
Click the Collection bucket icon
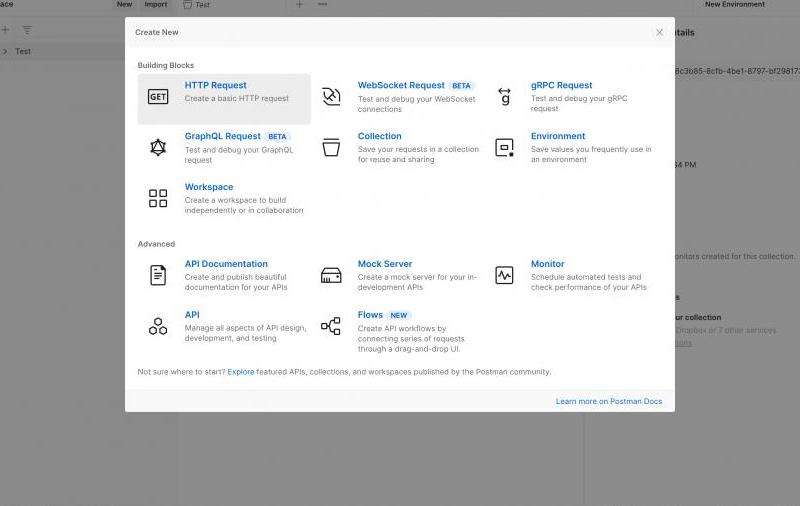click(331, 147)
